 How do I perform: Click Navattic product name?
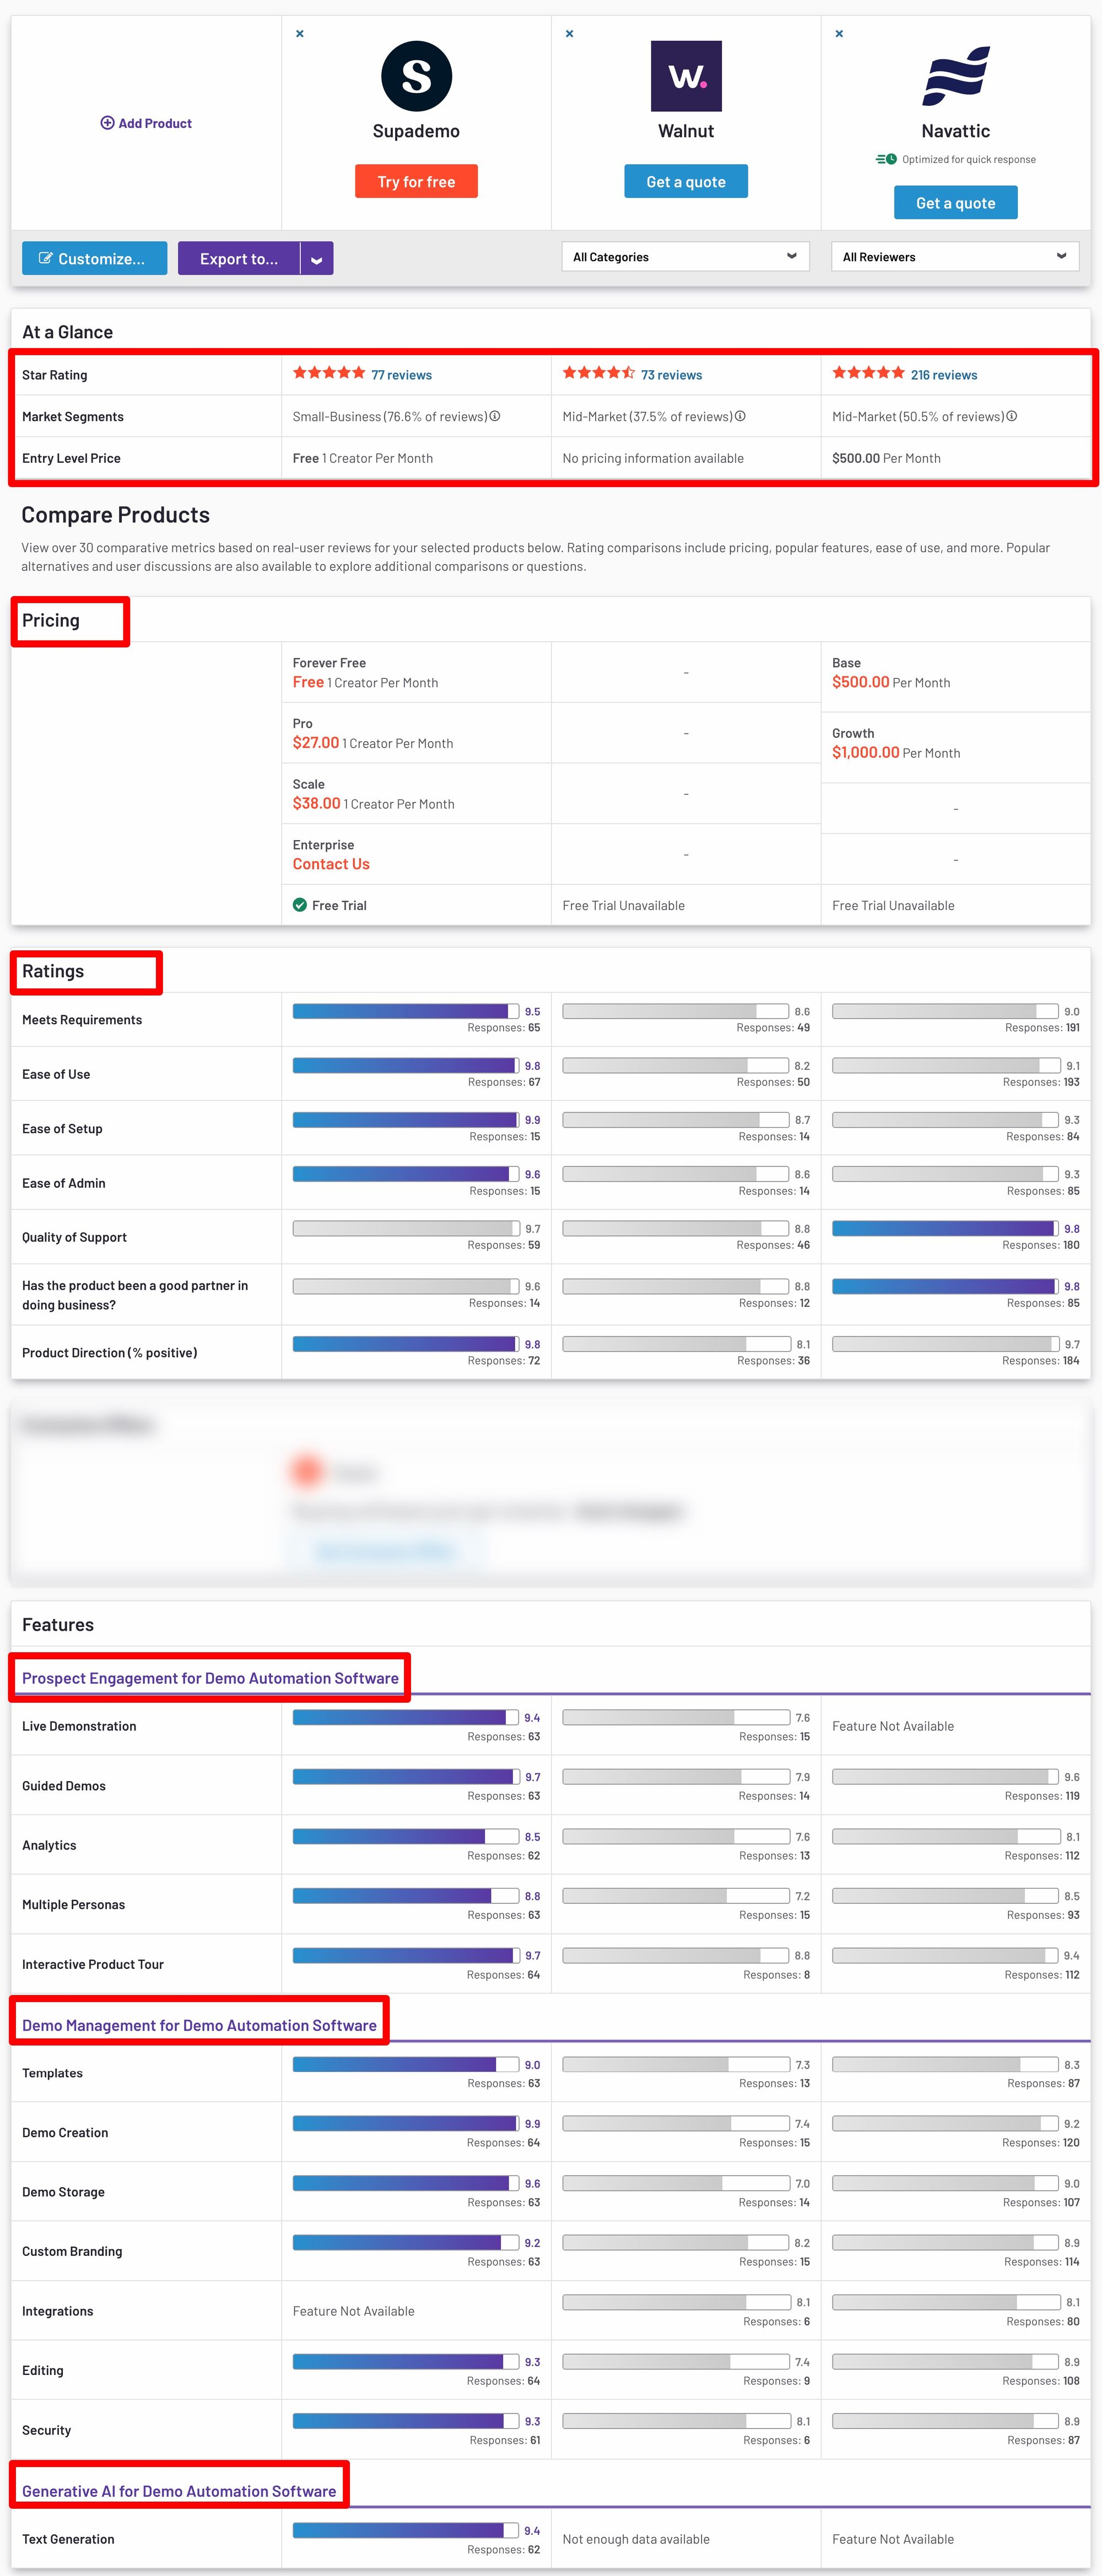tap(956, 131)
